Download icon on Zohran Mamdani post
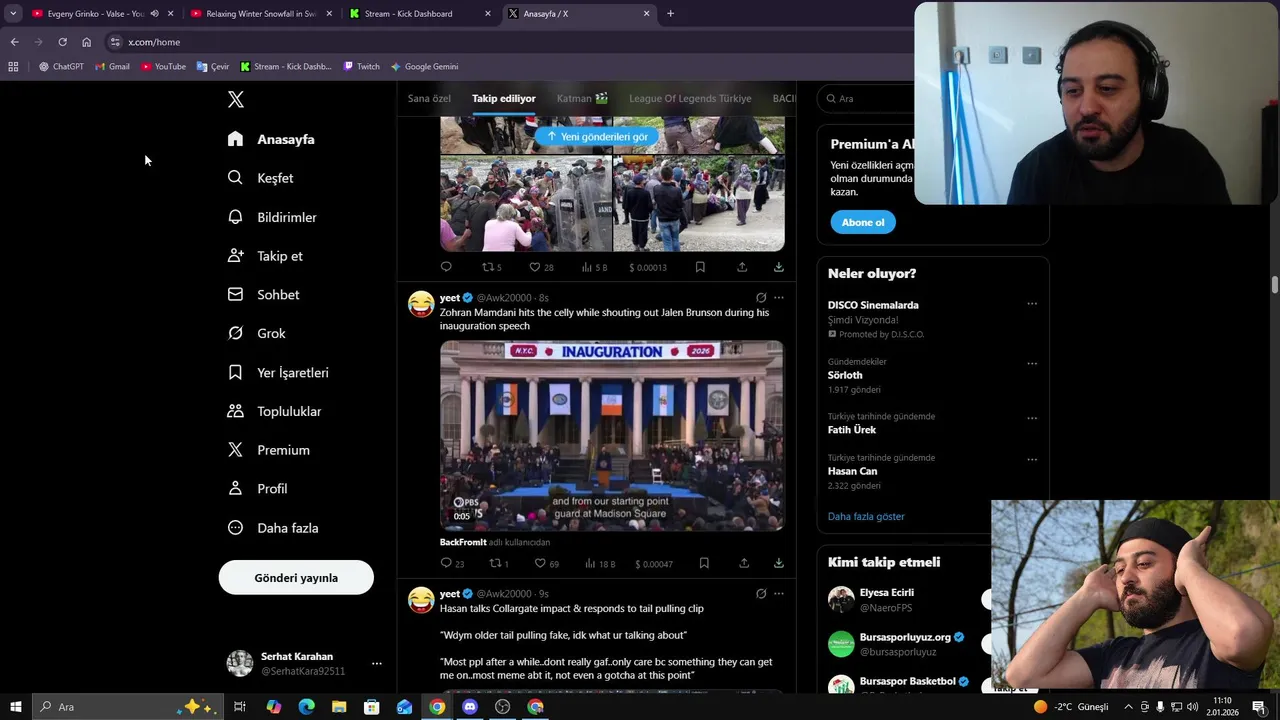Viewport: 1280px width, 720px height. pos(778,563)
